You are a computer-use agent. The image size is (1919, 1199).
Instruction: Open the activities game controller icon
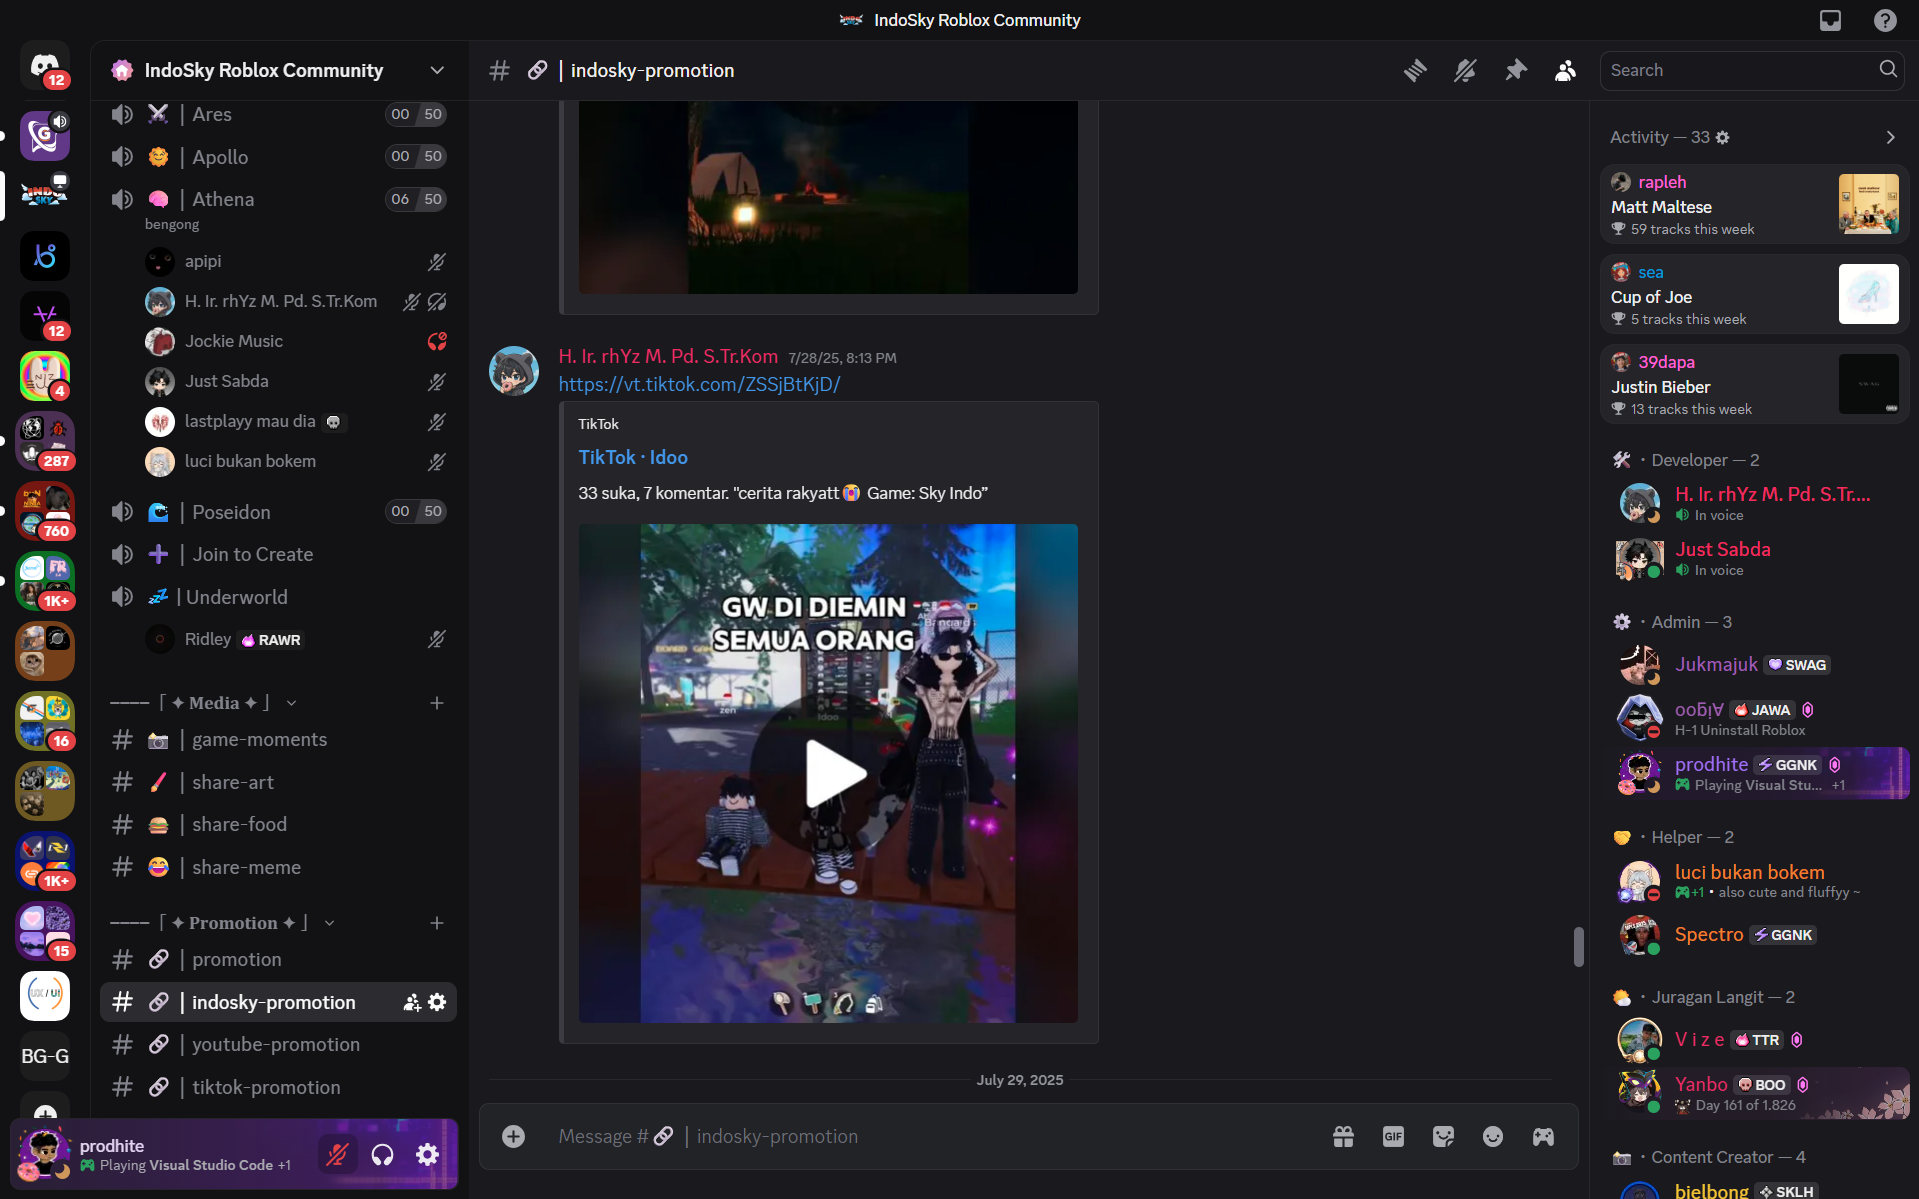1543,1136
